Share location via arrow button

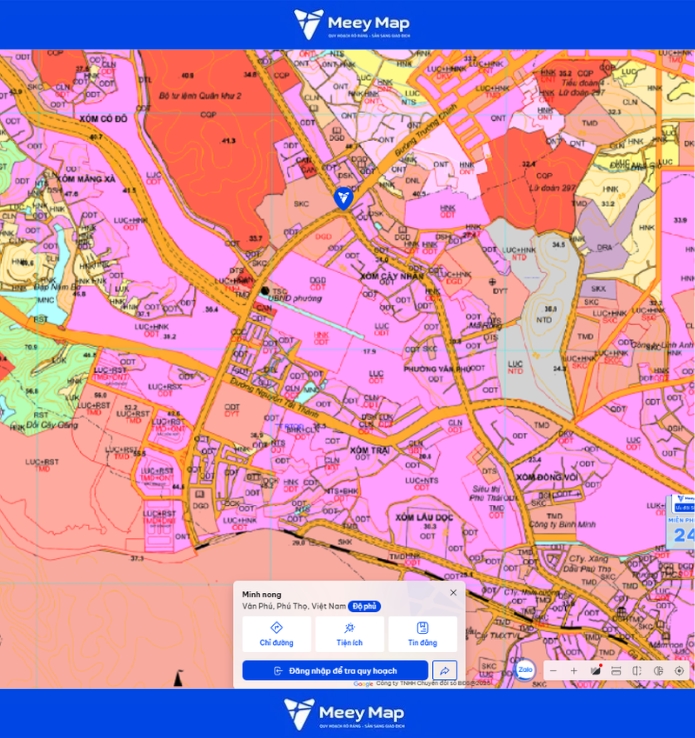[445, 670]
